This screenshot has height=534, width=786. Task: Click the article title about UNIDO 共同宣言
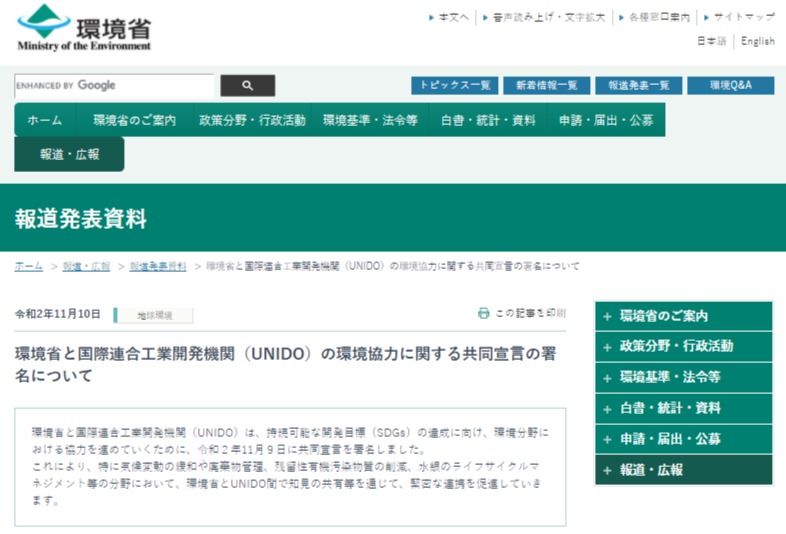(286, 365)
